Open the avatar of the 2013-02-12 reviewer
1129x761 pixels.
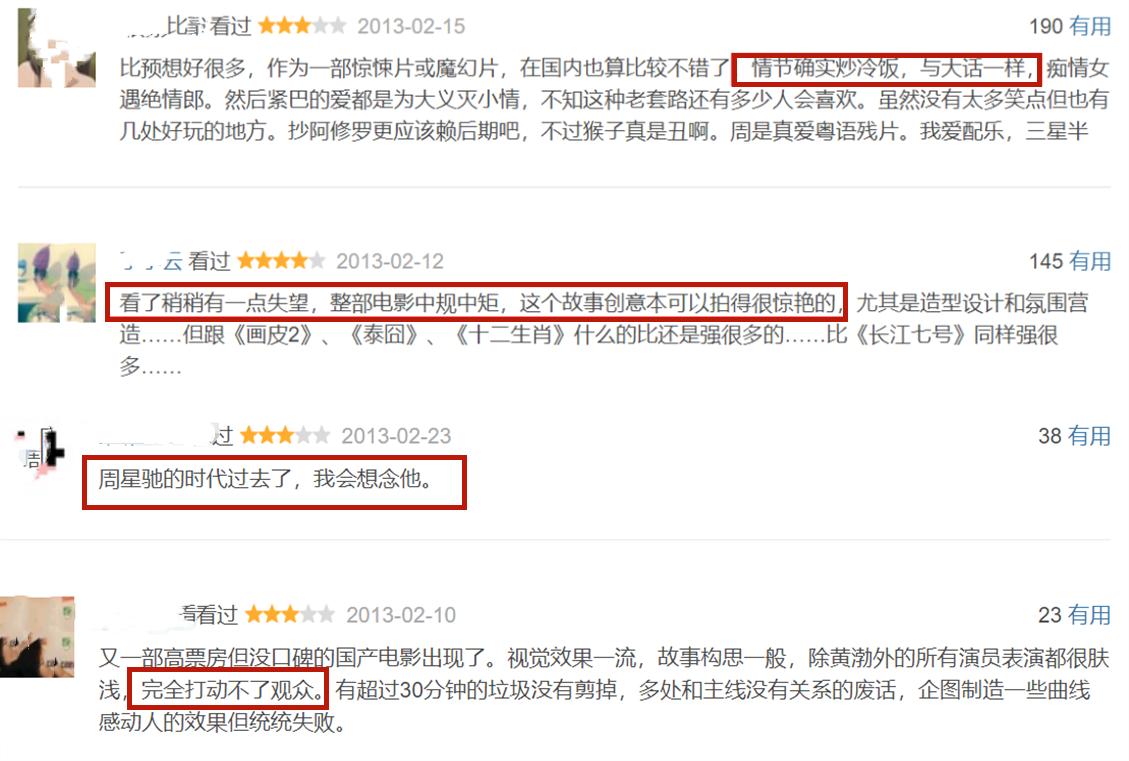point(56,282)
